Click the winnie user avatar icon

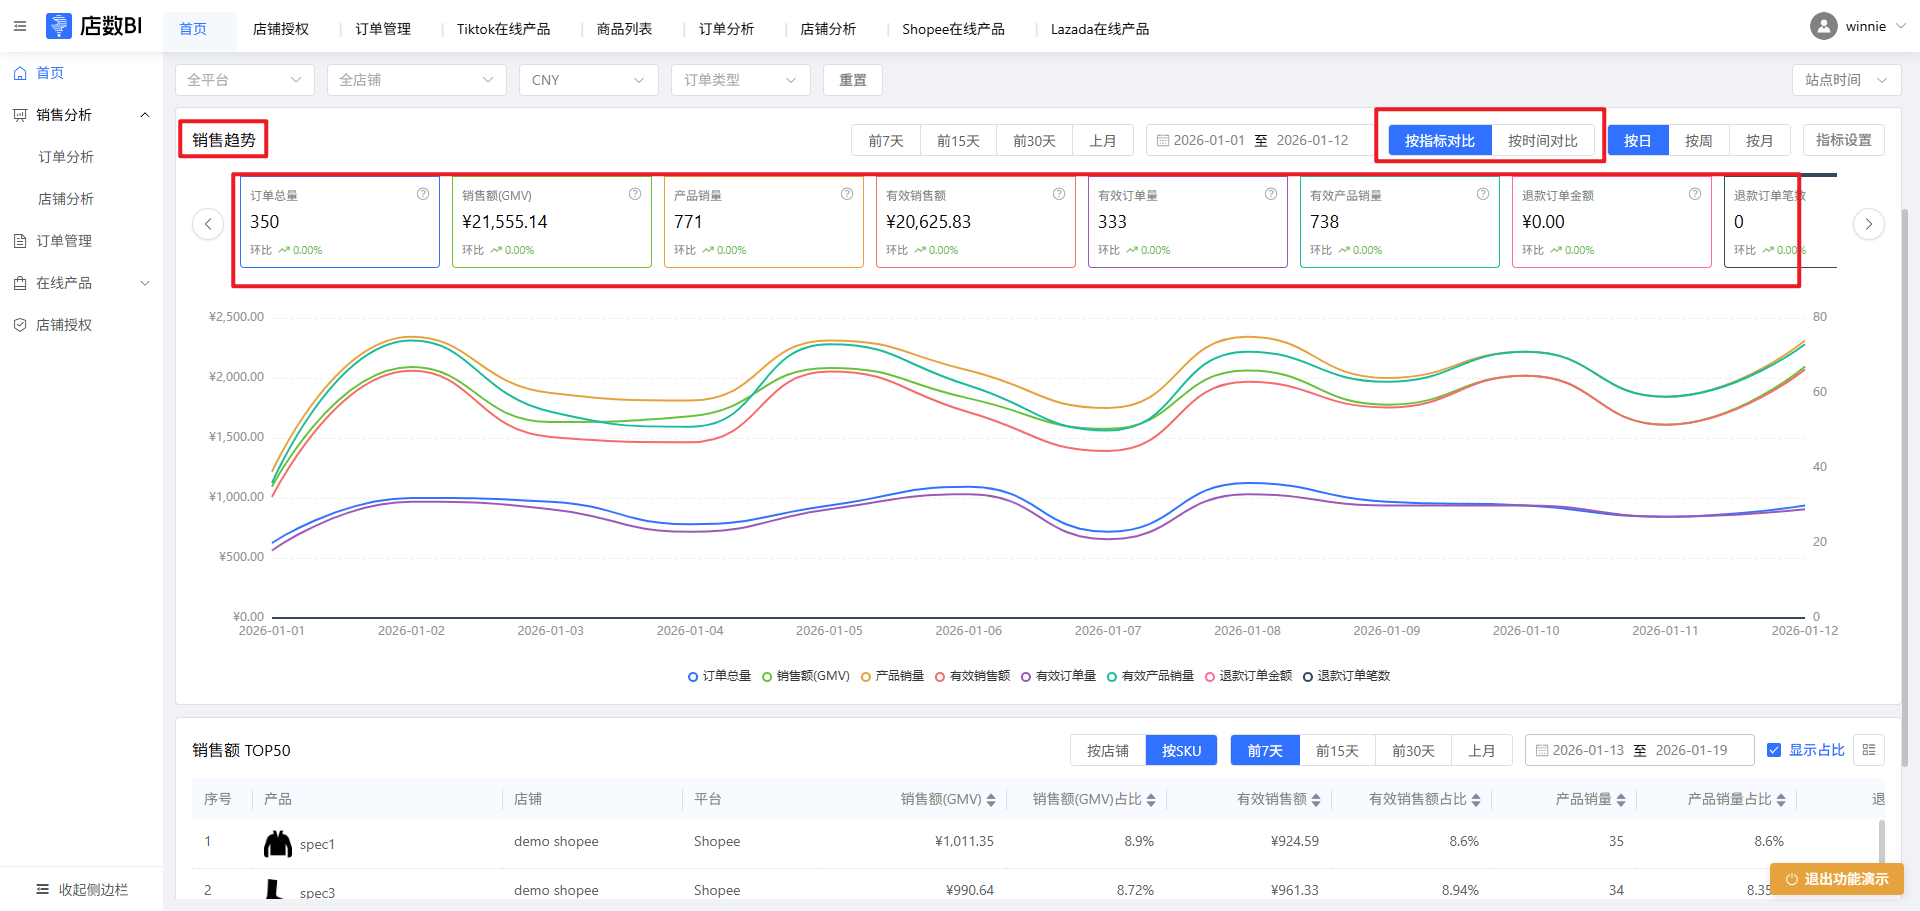[1823, 26]
